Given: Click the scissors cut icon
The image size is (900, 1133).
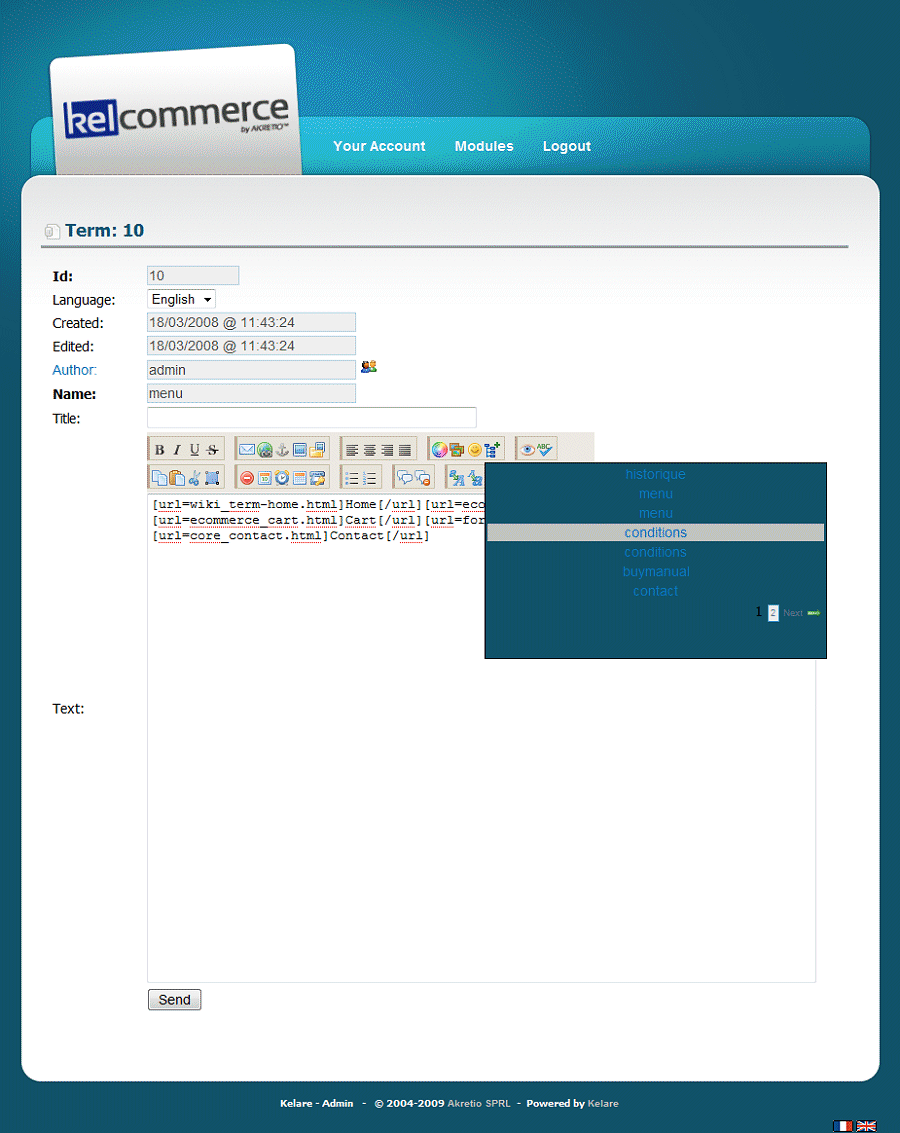Looking at the screenshot, I should pos(194,478).
